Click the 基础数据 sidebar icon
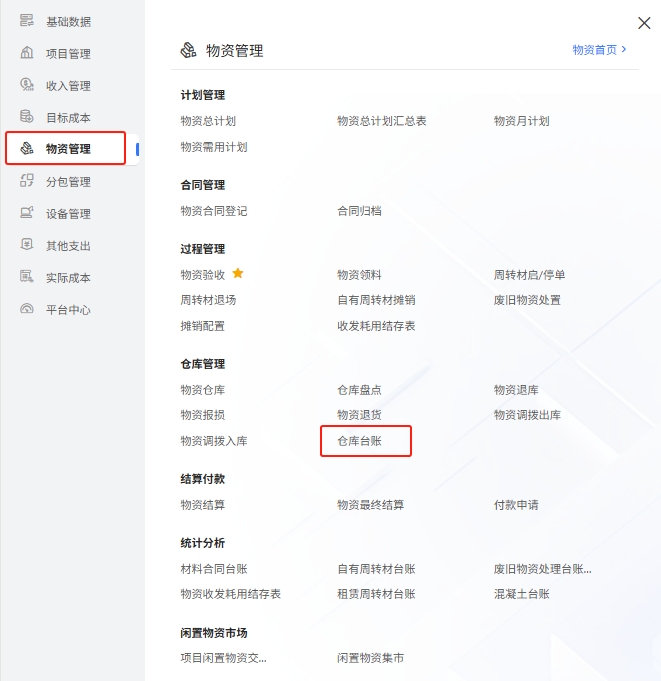 pyautogui.click(x=27, y=21)
